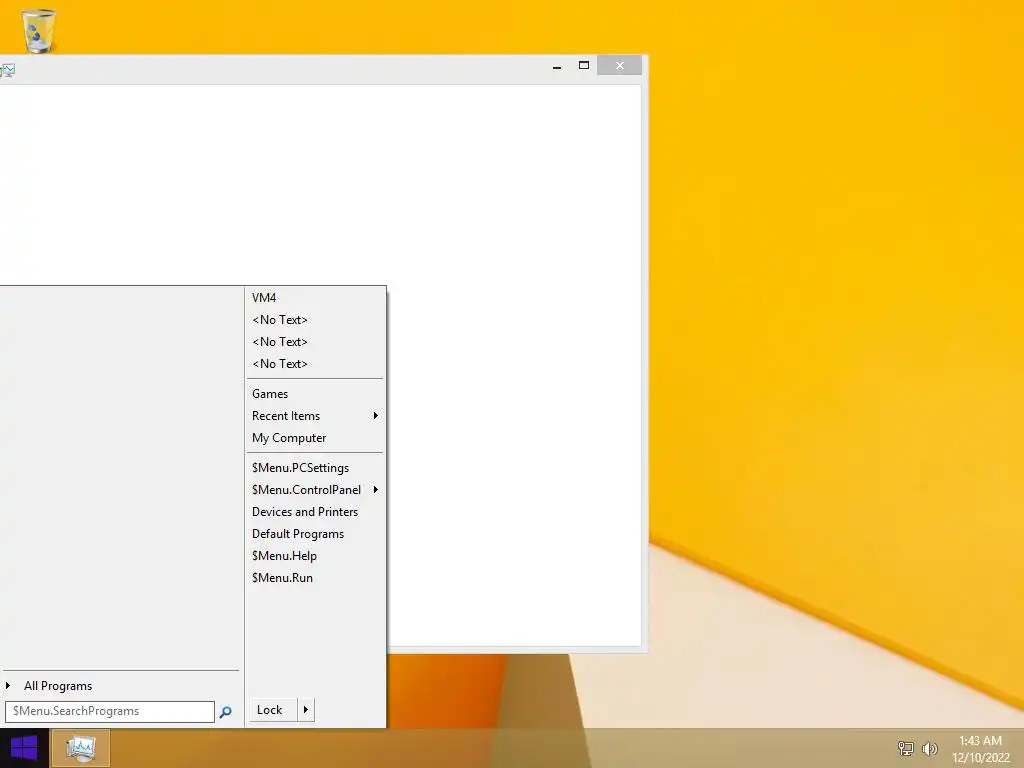Select the second <No Text> entry
1024x768 pixels.
[x=315, y=342]
